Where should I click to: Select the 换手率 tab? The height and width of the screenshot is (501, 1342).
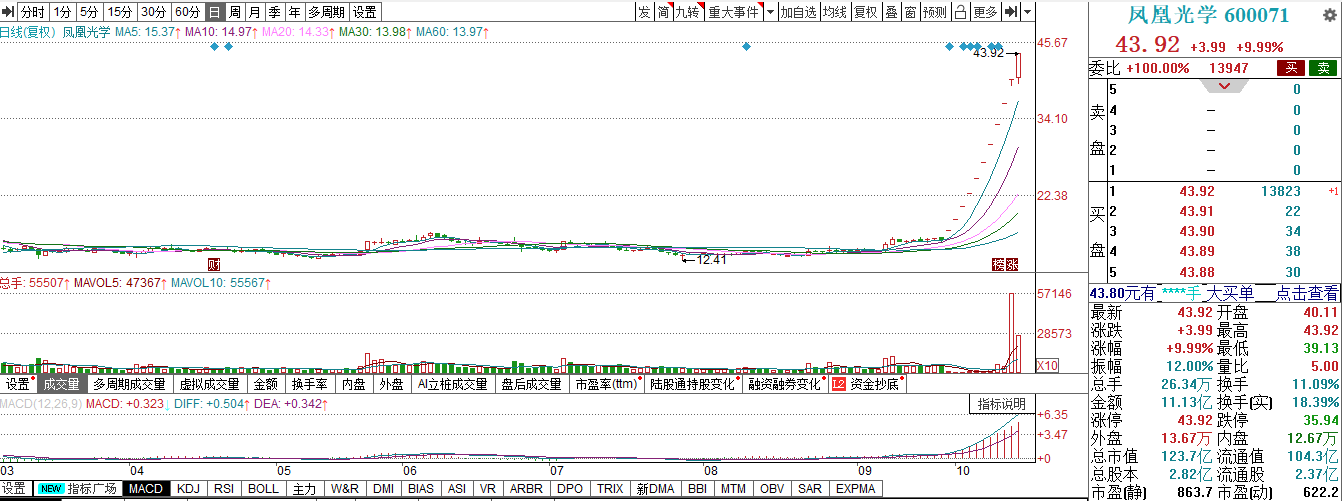310,384
